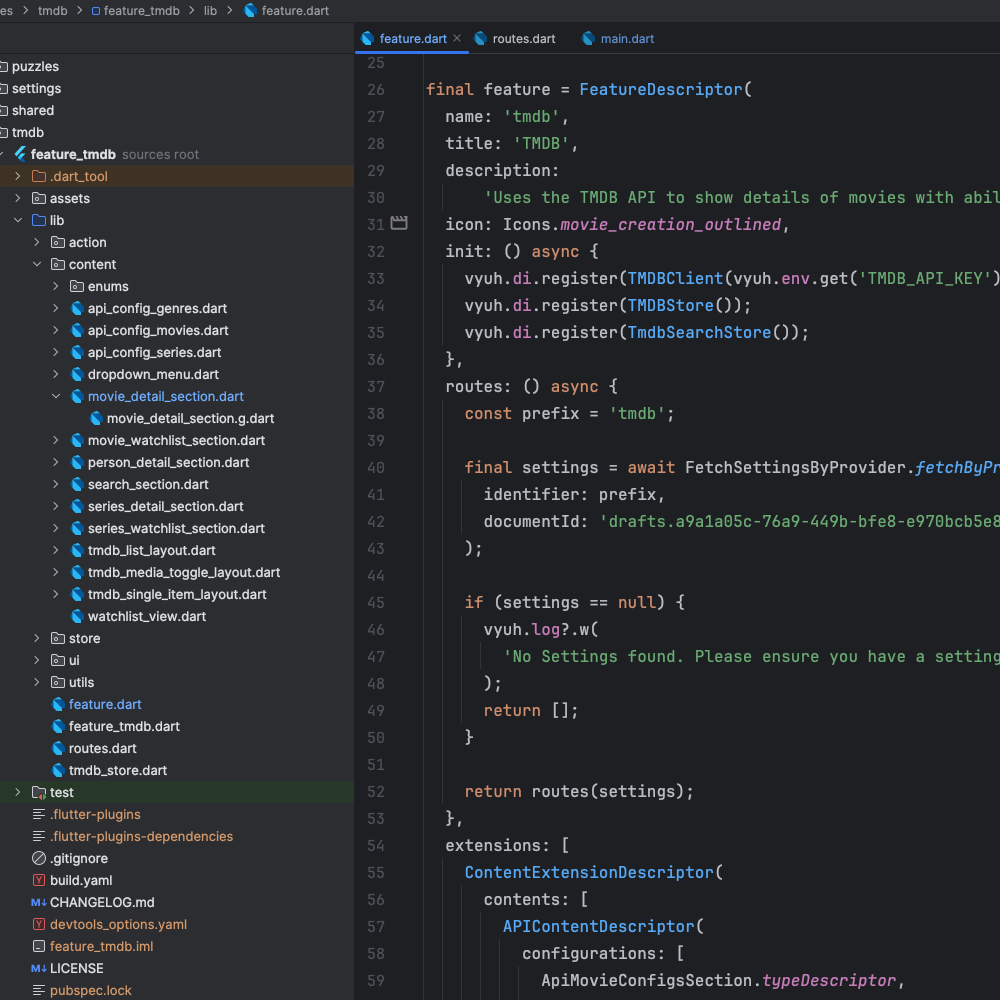
Task: Click the lock file icon next to pubspec.lock
Action: (x=37, y=990)
